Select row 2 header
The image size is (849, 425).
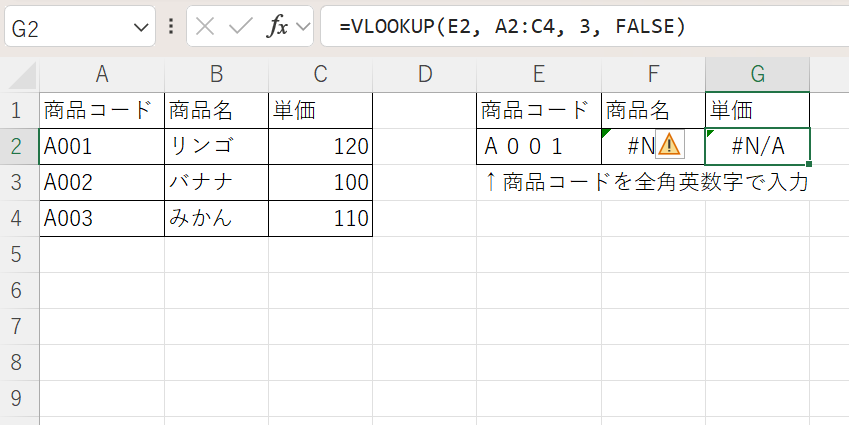click(x=19, y=147)
